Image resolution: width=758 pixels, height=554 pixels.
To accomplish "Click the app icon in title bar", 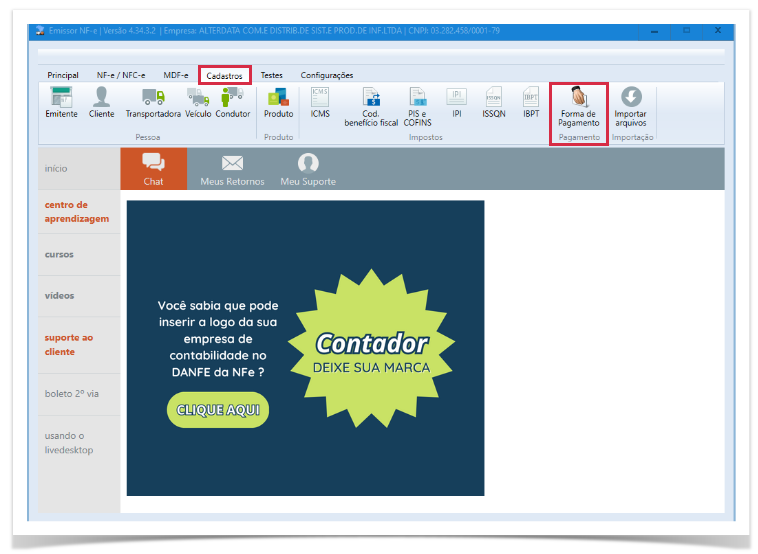I will [x=41, y=30].
